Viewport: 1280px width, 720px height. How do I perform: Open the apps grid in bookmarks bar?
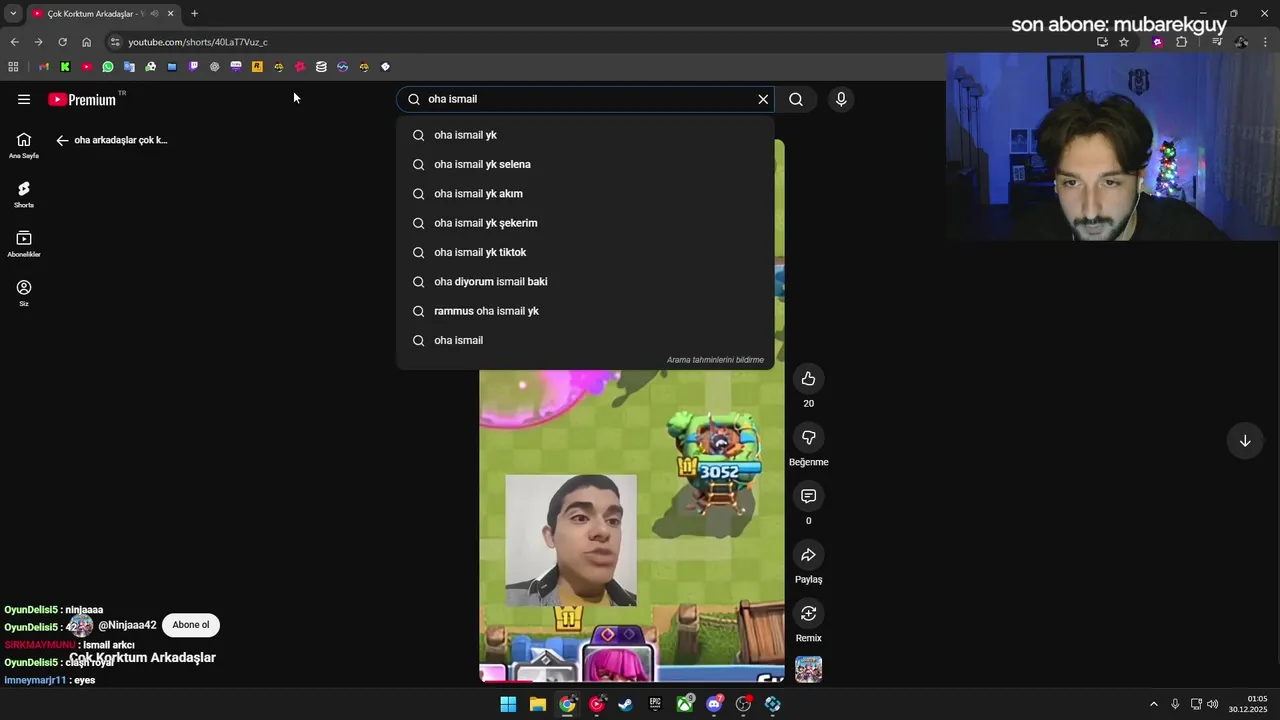(13, 67)
